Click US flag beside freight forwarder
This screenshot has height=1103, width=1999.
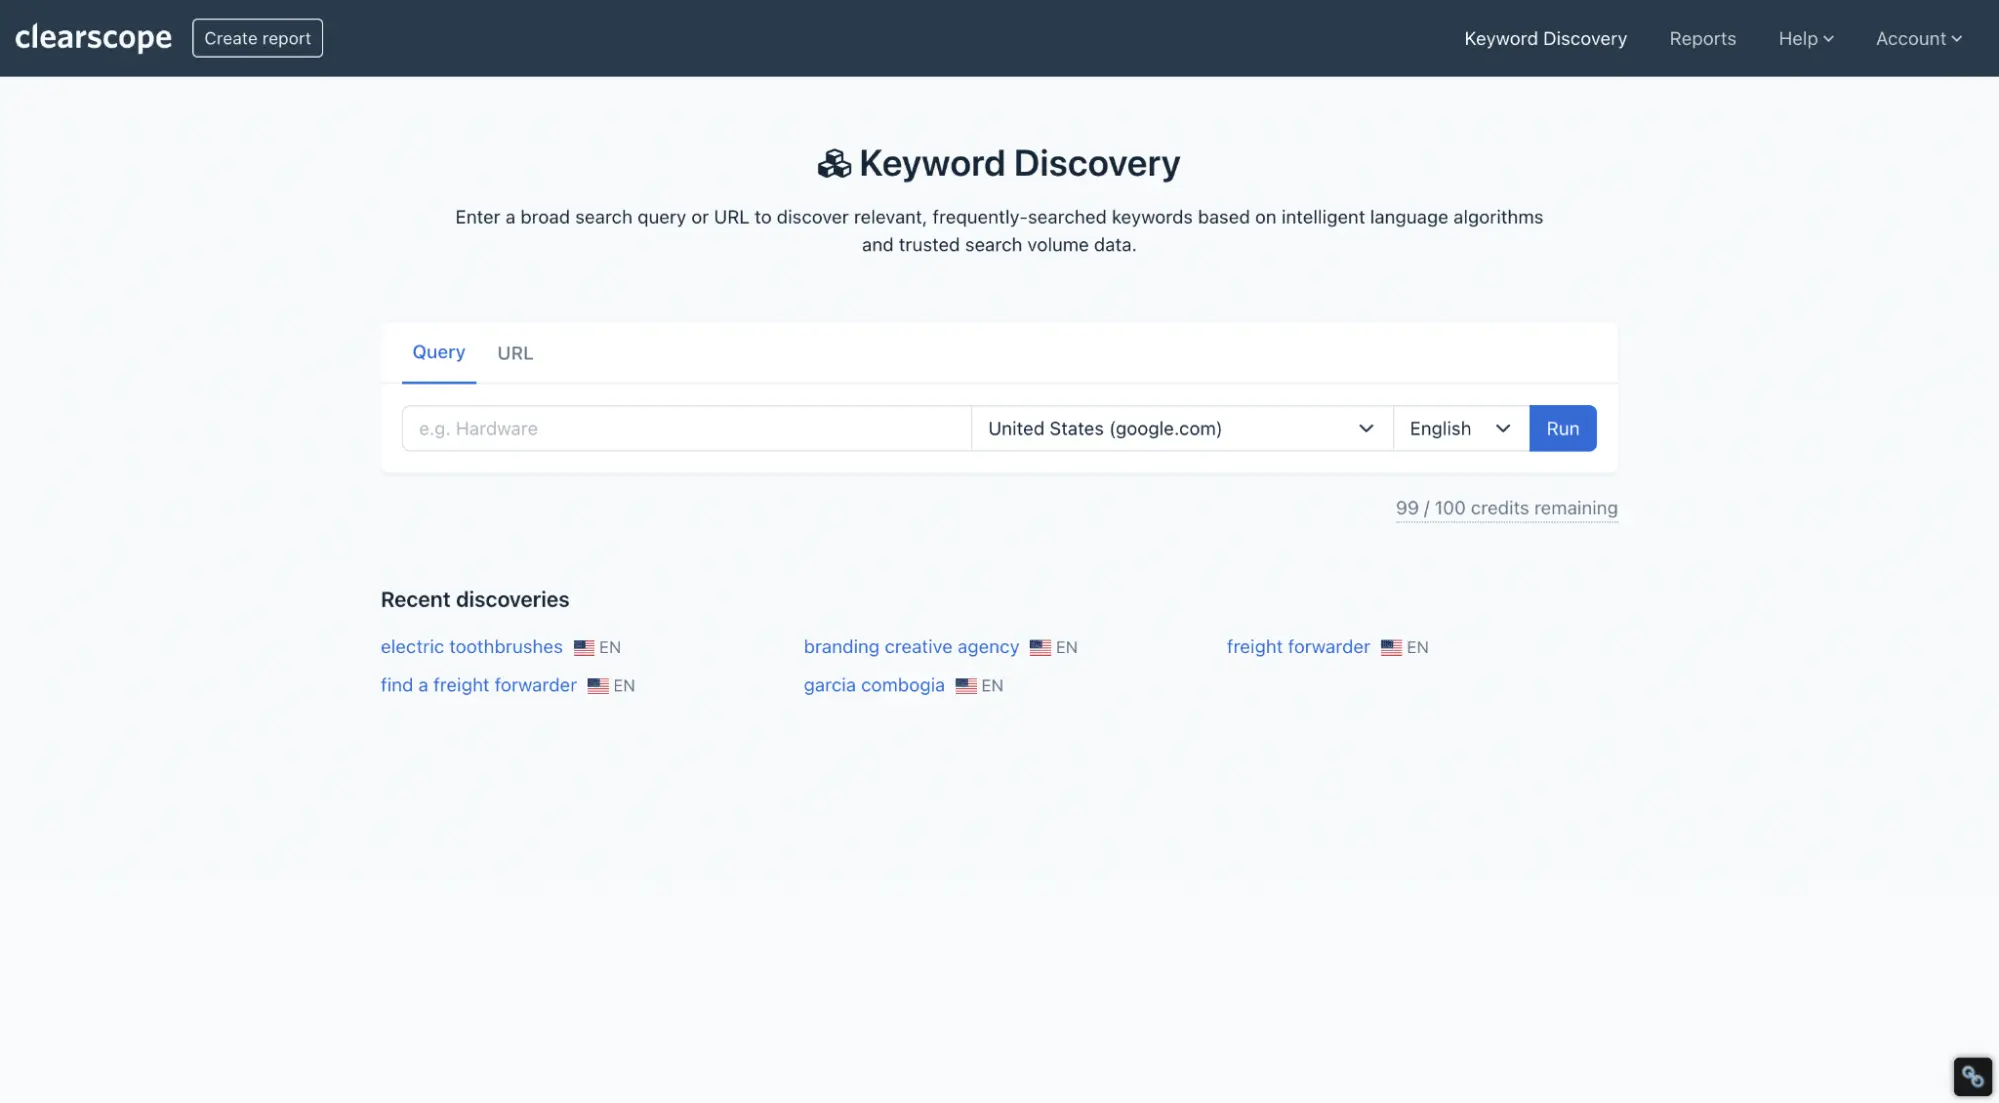[1391, 648]
